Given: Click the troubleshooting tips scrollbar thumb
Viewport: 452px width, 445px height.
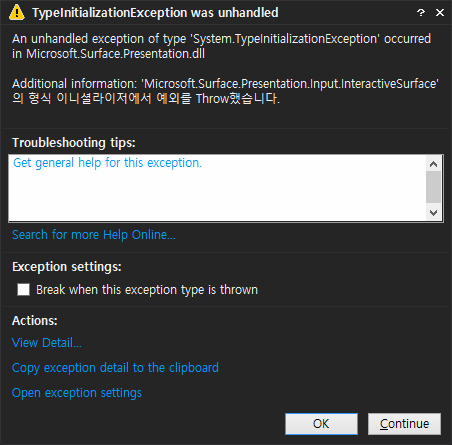Looking at the screenshot, I should 433,187.
